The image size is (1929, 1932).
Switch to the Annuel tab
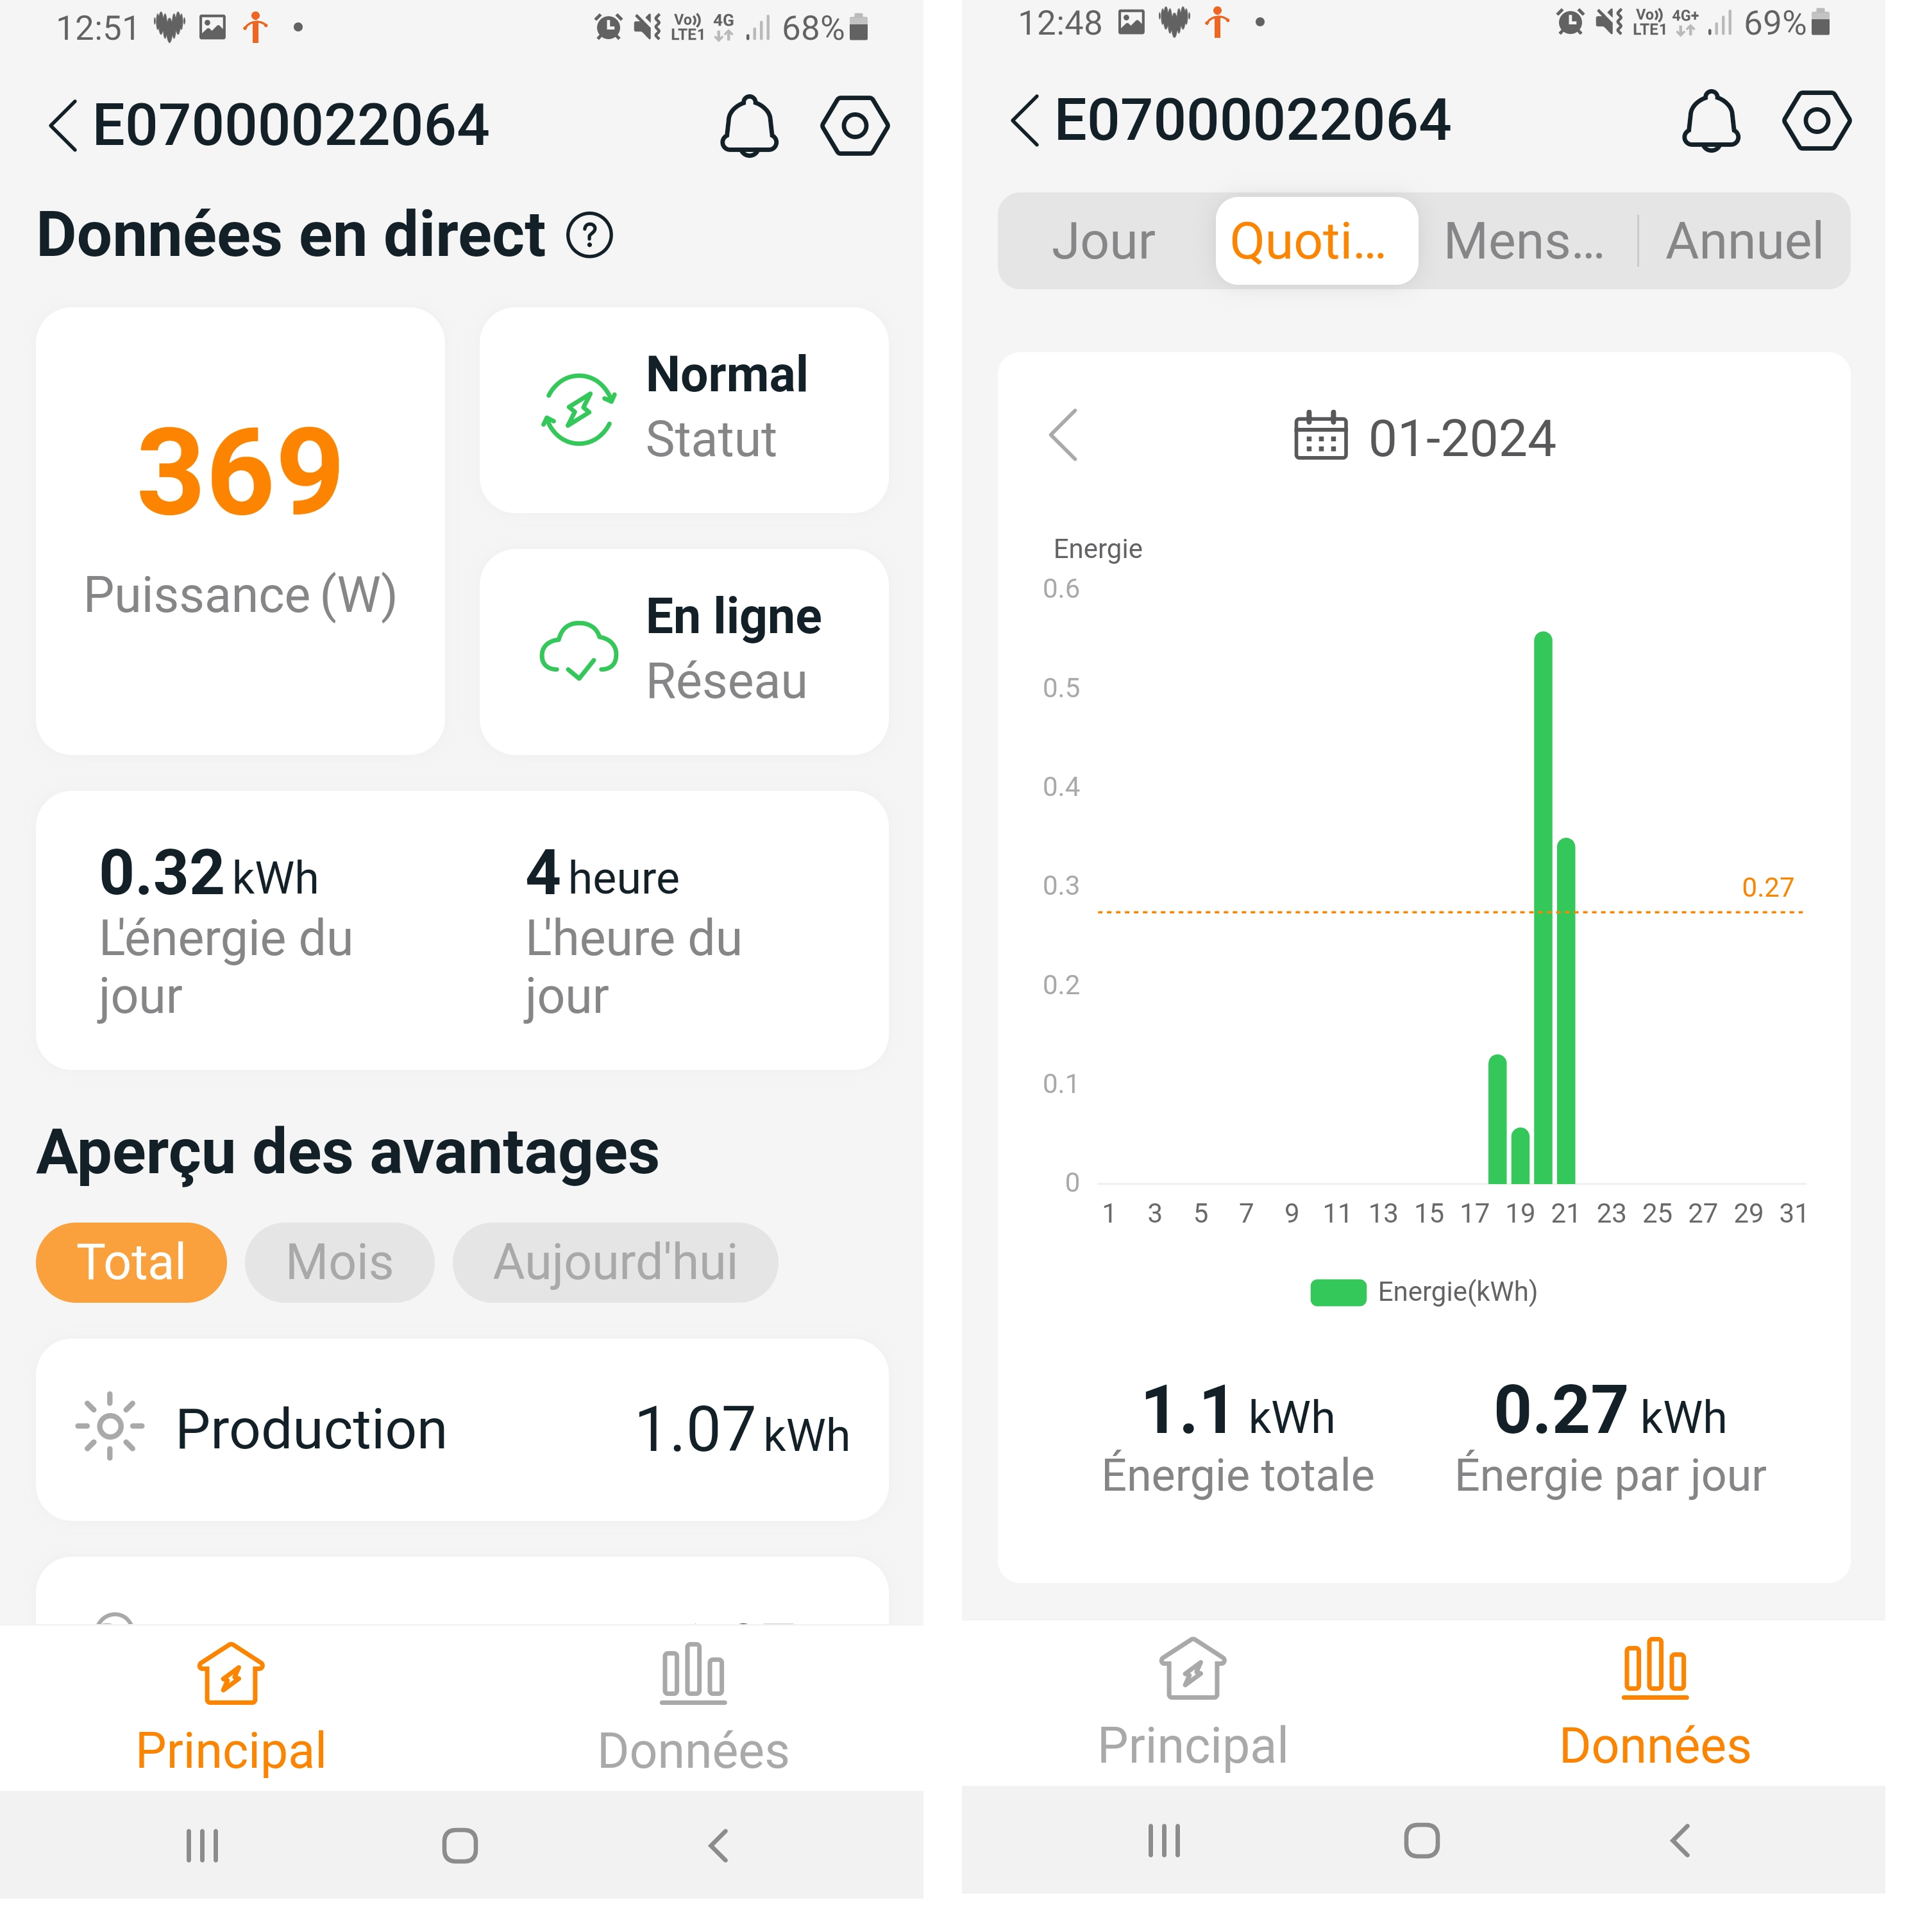(1744, 241)
